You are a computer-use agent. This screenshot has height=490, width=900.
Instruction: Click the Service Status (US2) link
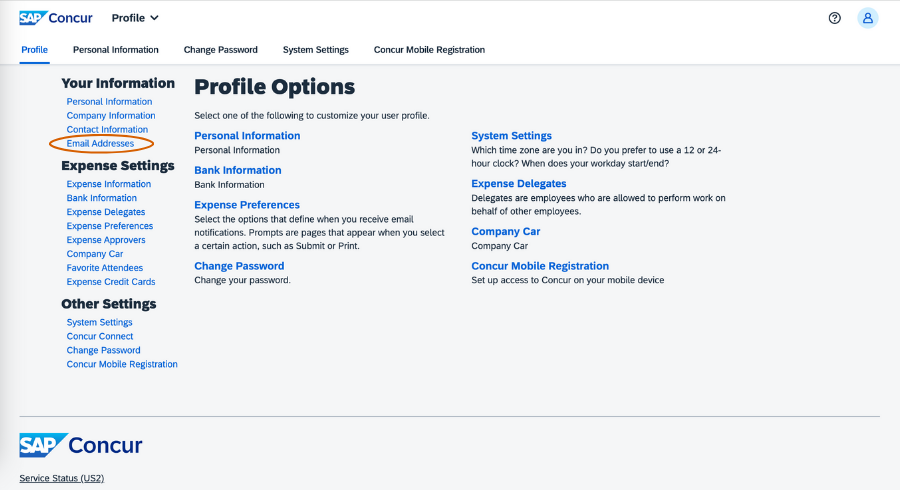point(62,478)
